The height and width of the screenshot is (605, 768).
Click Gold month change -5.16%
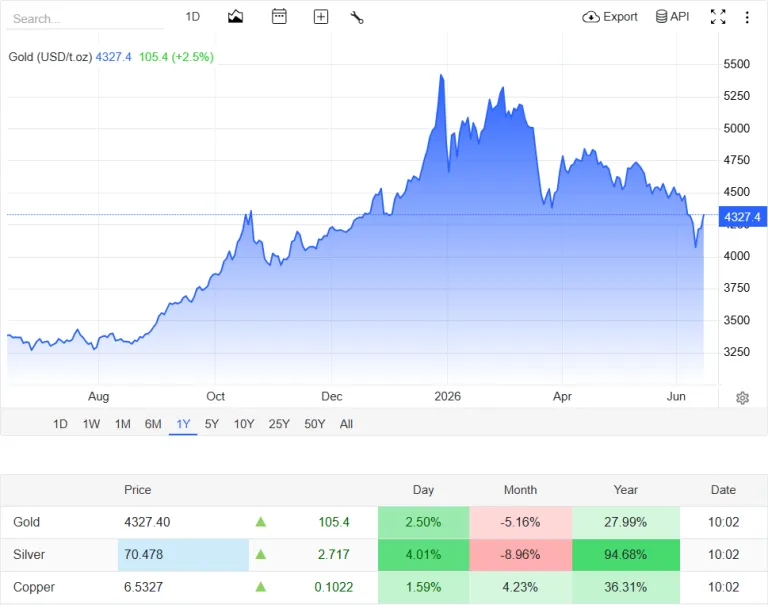pyautogui.click(x=520, y=522)
